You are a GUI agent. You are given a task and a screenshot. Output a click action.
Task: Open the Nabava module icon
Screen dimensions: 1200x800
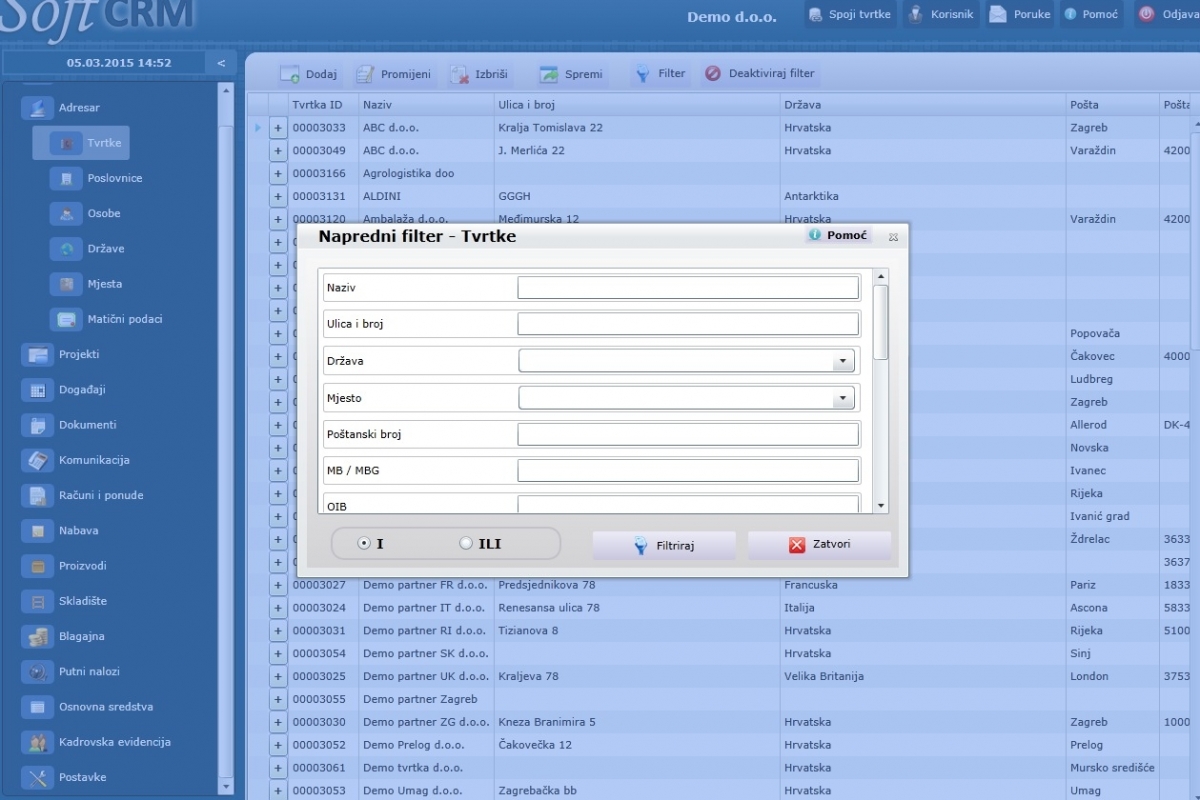pyautogui.click(x=38, y=531)
